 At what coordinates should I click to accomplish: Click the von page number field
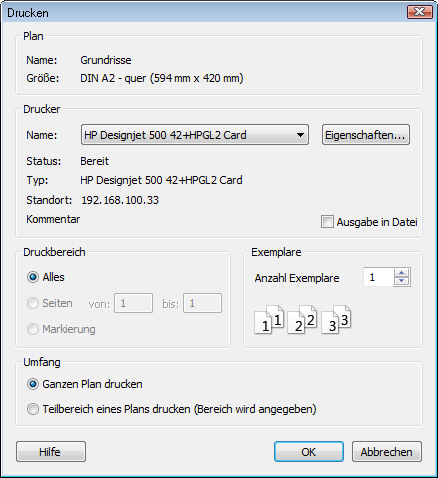point(133,303)
